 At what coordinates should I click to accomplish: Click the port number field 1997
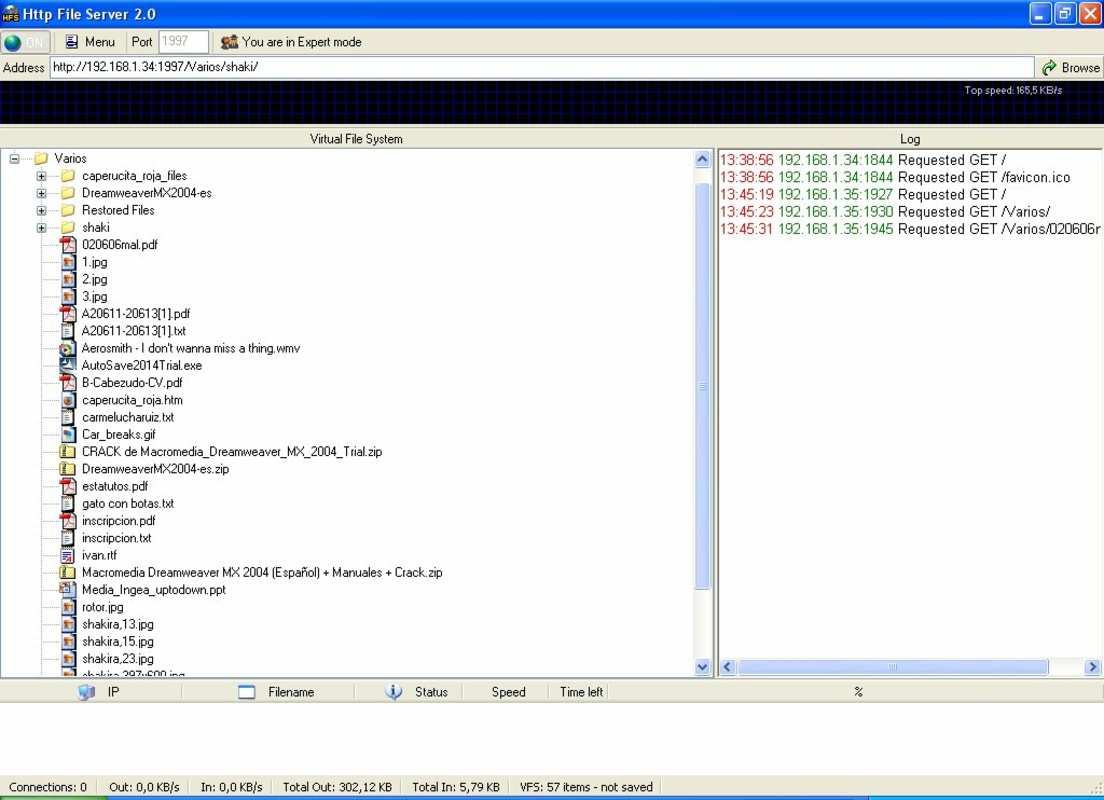pyautogui.click(x=183, y=42)
